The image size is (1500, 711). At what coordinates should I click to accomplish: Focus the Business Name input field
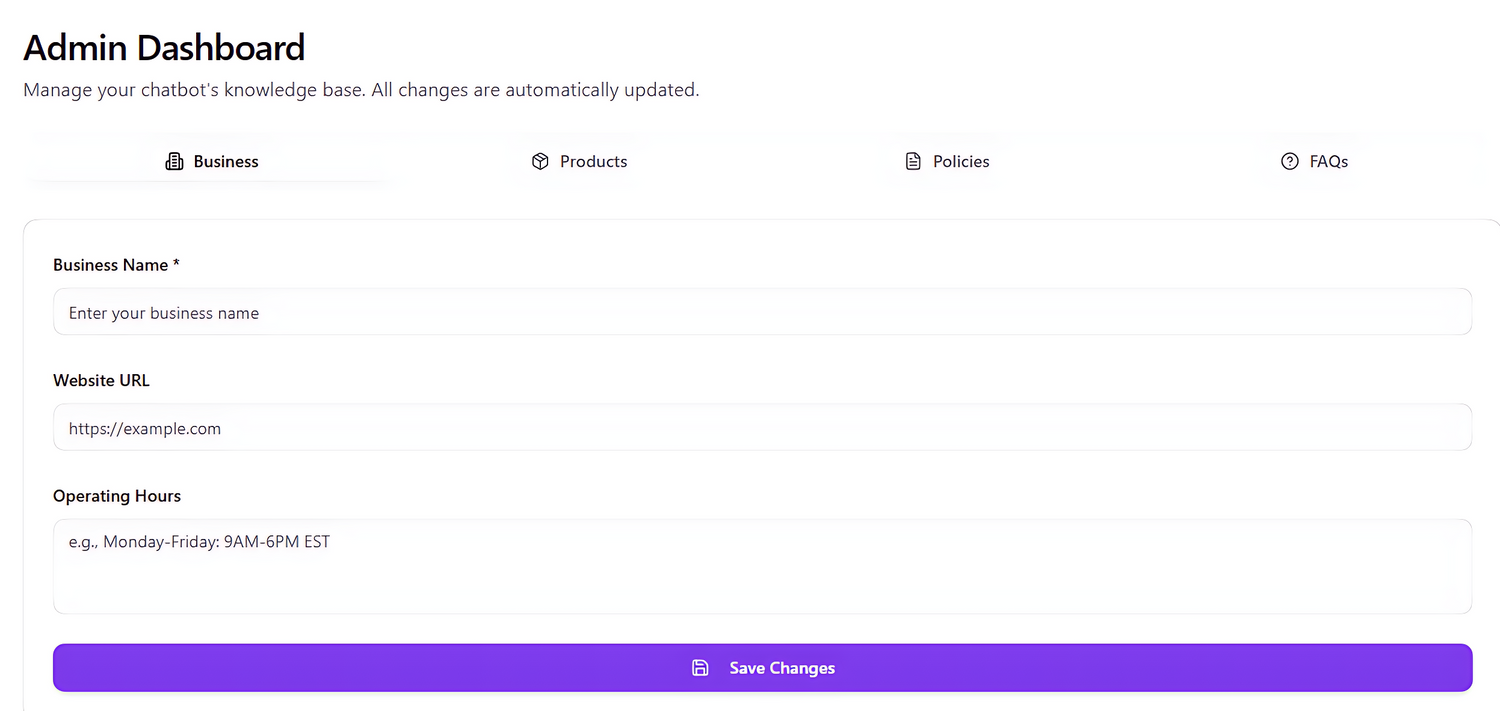(x=762, y=311)
